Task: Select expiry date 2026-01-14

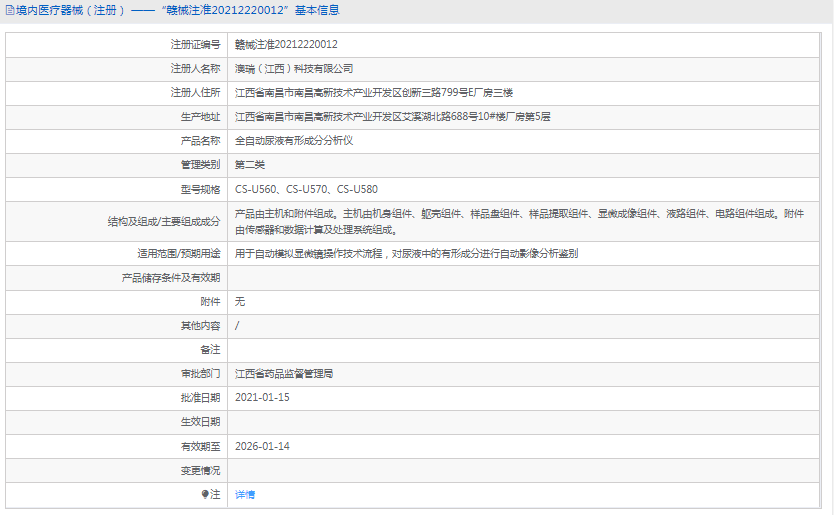Action: pos(262,446)
